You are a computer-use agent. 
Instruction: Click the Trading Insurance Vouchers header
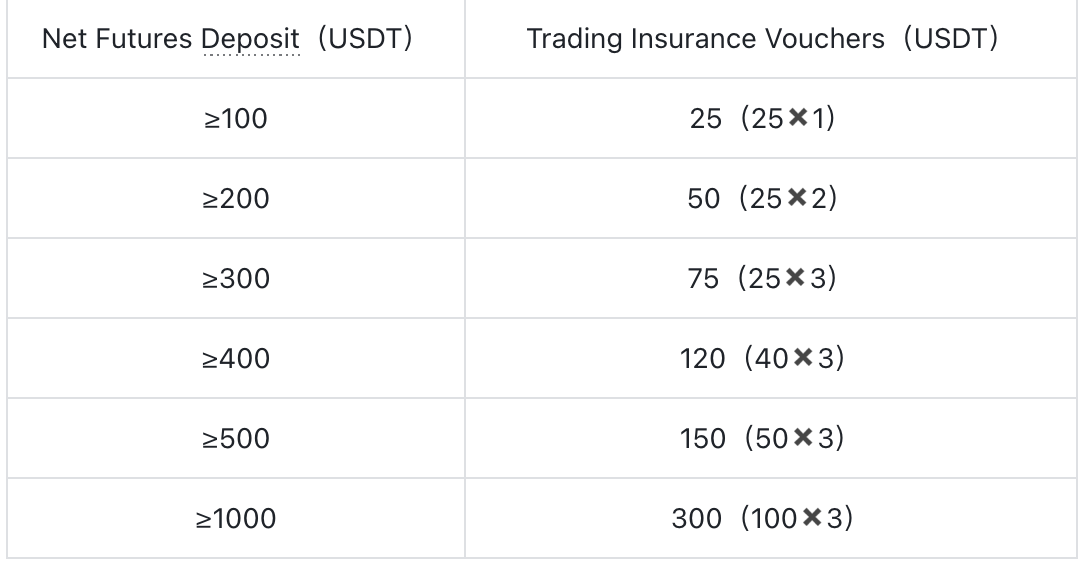(771, 39)
